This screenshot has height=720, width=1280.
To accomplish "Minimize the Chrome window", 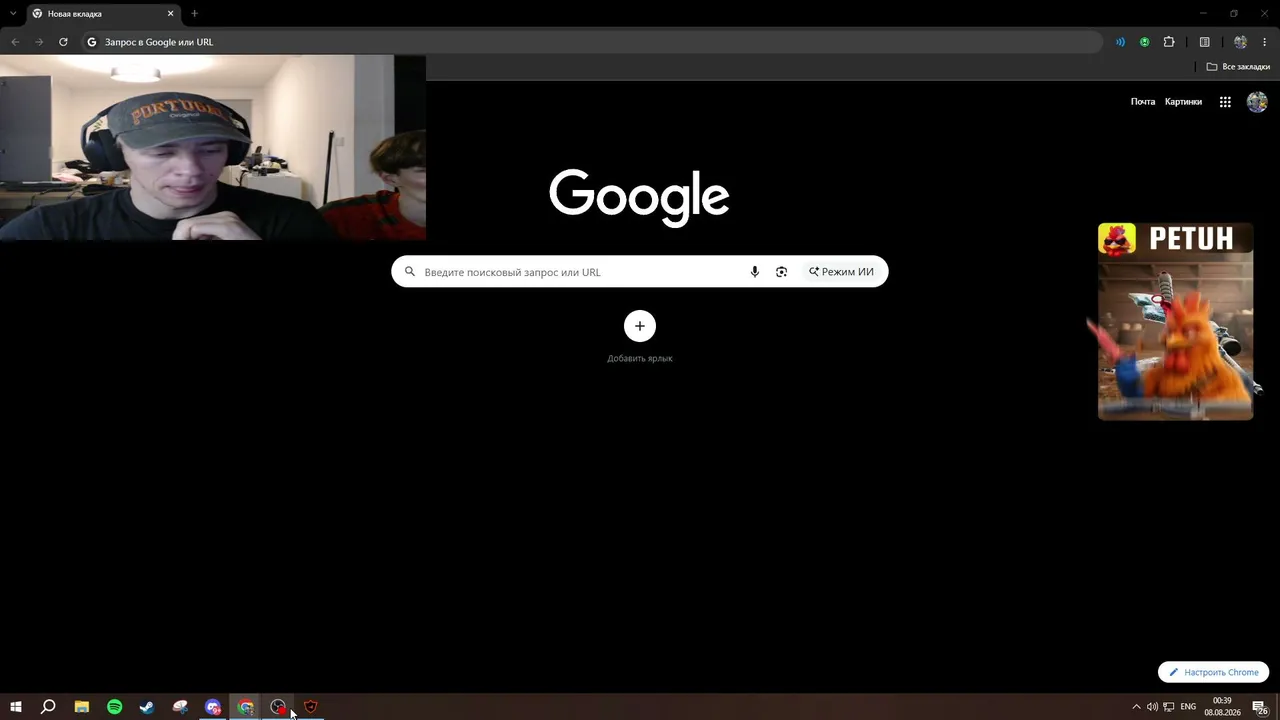I will 1204,13.
